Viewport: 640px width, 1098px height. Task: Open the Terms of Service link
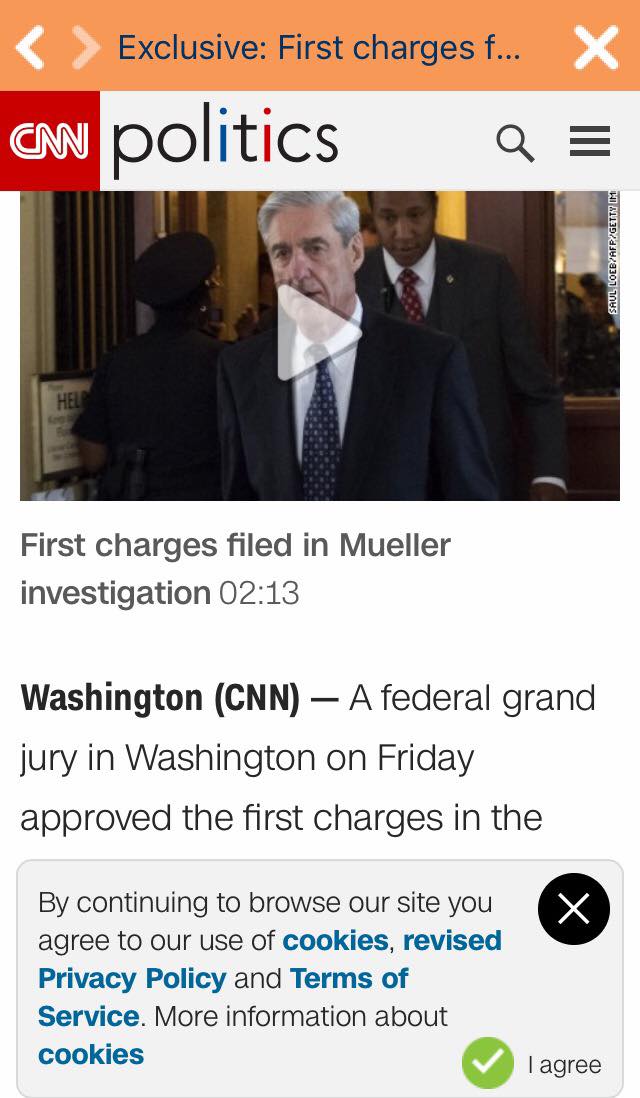point(350,978)
